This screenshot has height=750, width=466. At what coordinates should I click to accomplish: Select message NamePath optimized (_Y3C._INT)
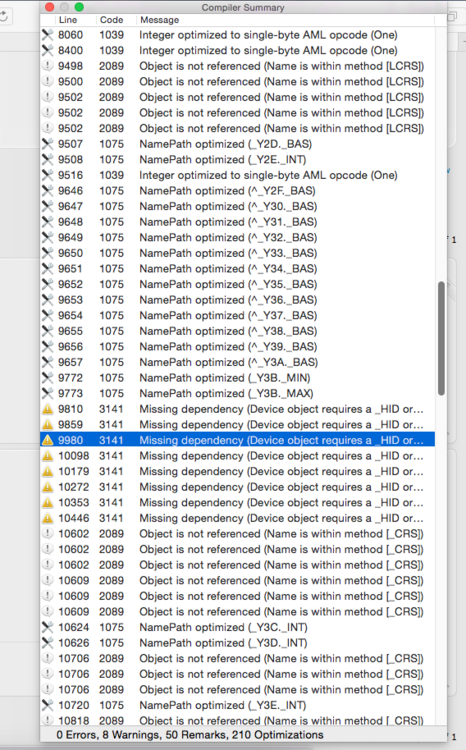pyautogui.click(x=223, y=627)
